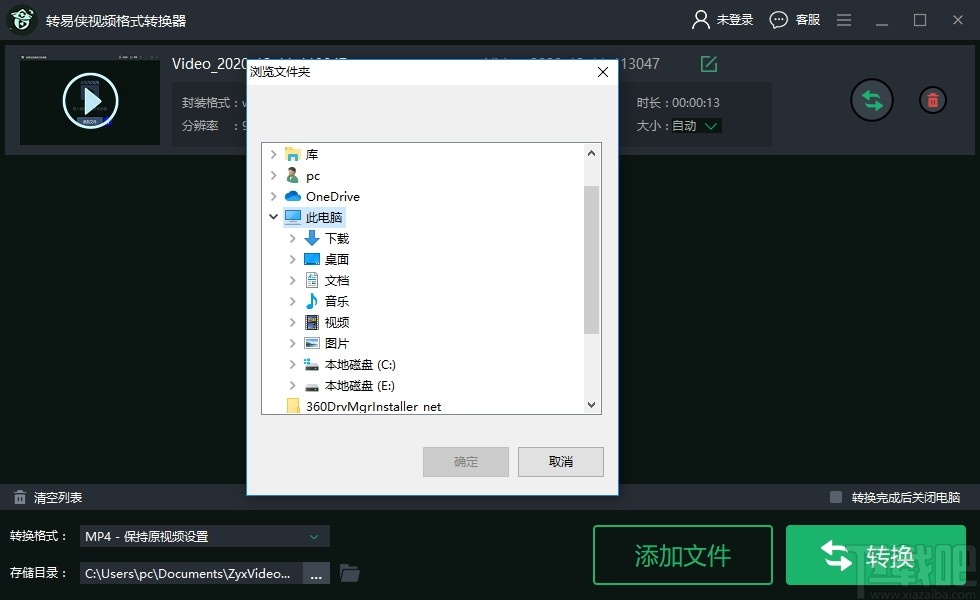Select OneDrive in the folder tree
The width and height of the screenshot is (980, 600).
(x=335, y=196)
